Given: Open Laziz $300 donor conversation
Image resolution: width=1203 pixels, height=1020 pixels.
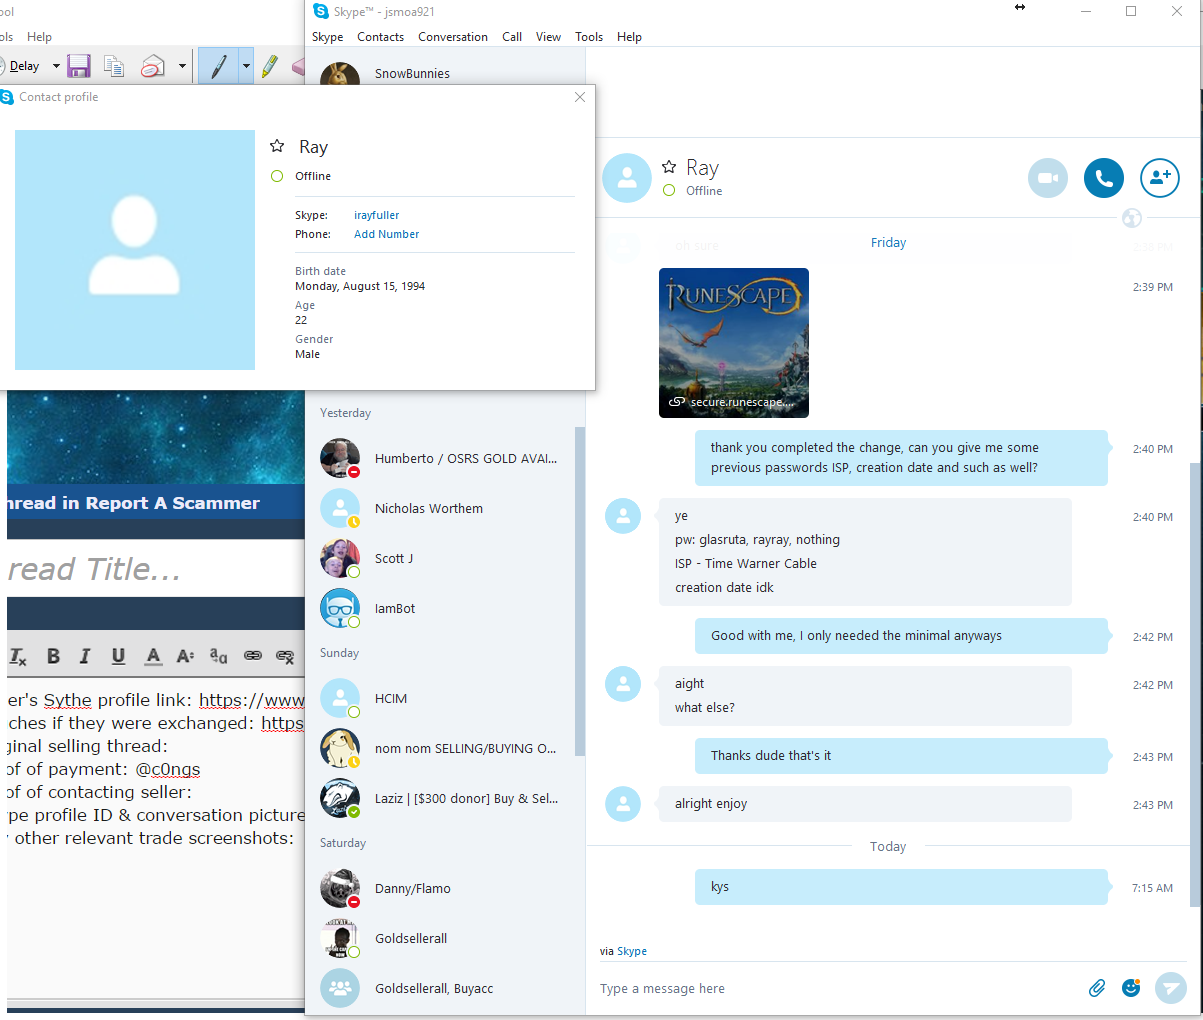Looking at the screenshot, I should pos(445,798).
